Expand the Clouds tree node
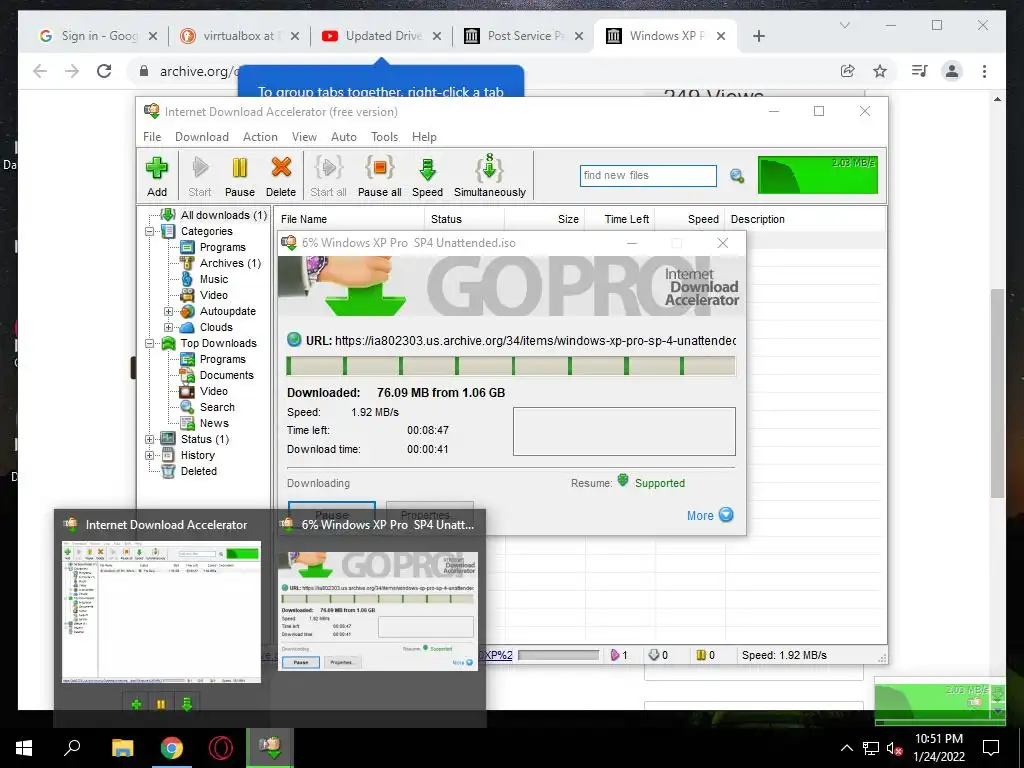Viewport: 1024px width, 768px height. point(168,327)
